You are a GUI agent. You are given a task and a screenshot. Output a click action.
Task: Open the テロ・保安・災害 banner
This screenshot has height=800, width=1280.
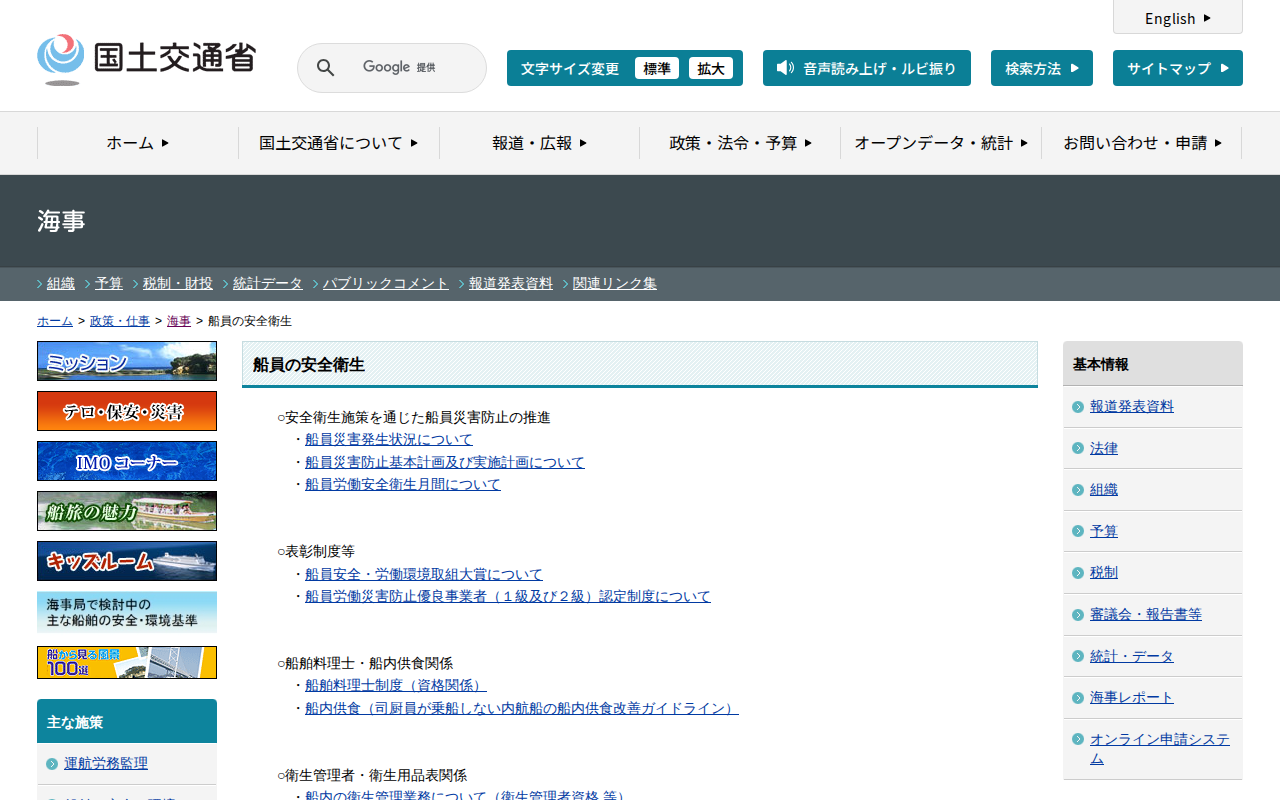coord(127,411)
